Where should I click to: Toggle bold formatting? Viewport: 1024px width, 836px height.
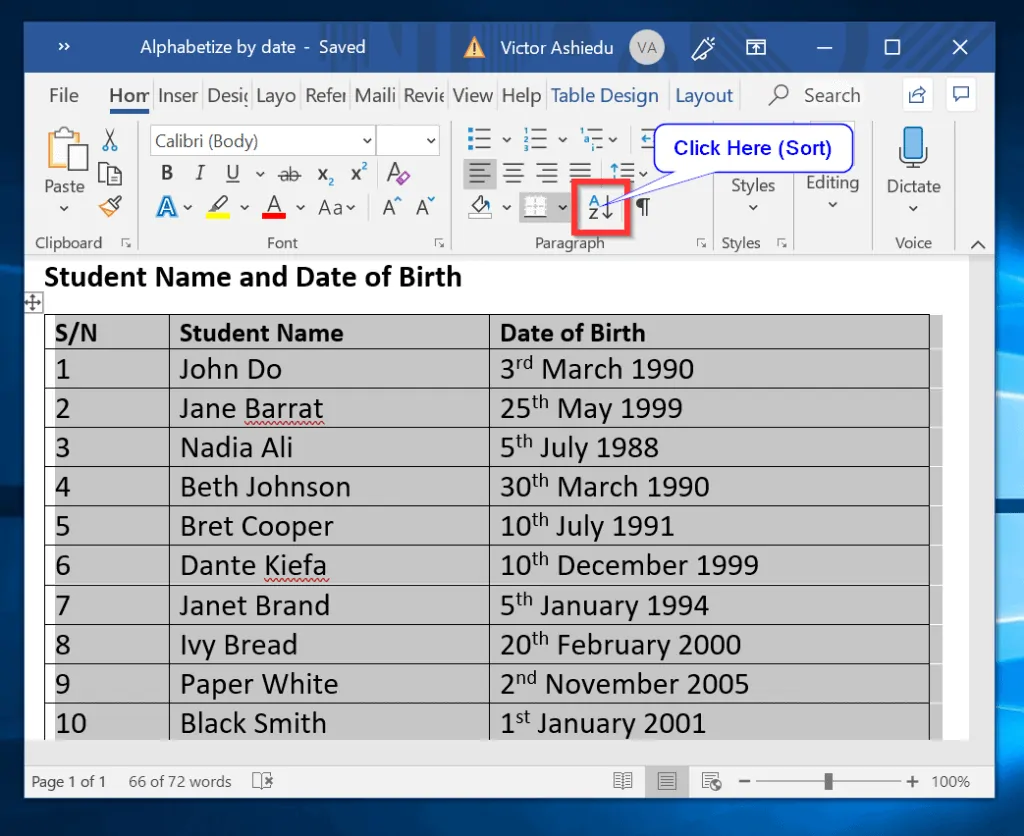(166, 172)
